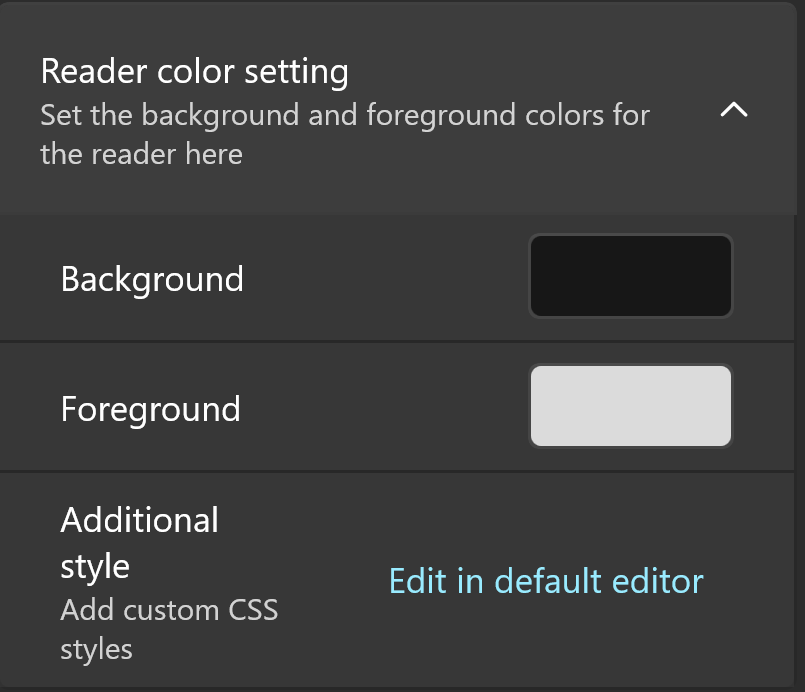Viewport: 805px width, 692px height.
Task: Click the Add custom CSS styles description
Action: point(169,629)
